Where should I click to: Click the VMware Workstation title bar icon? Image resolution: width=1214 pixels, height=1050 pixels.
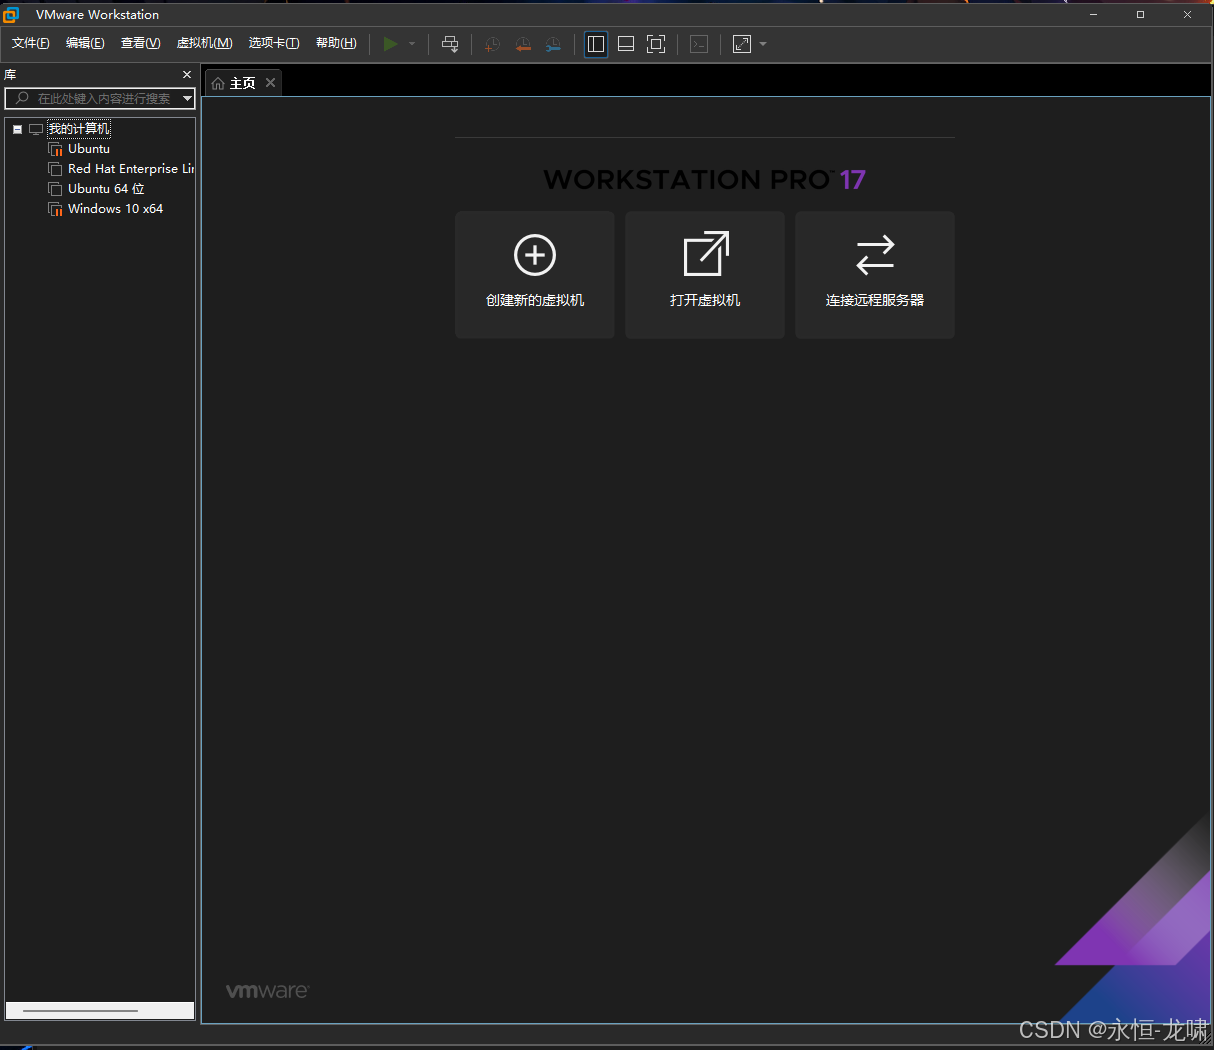[x=11, y=14]
